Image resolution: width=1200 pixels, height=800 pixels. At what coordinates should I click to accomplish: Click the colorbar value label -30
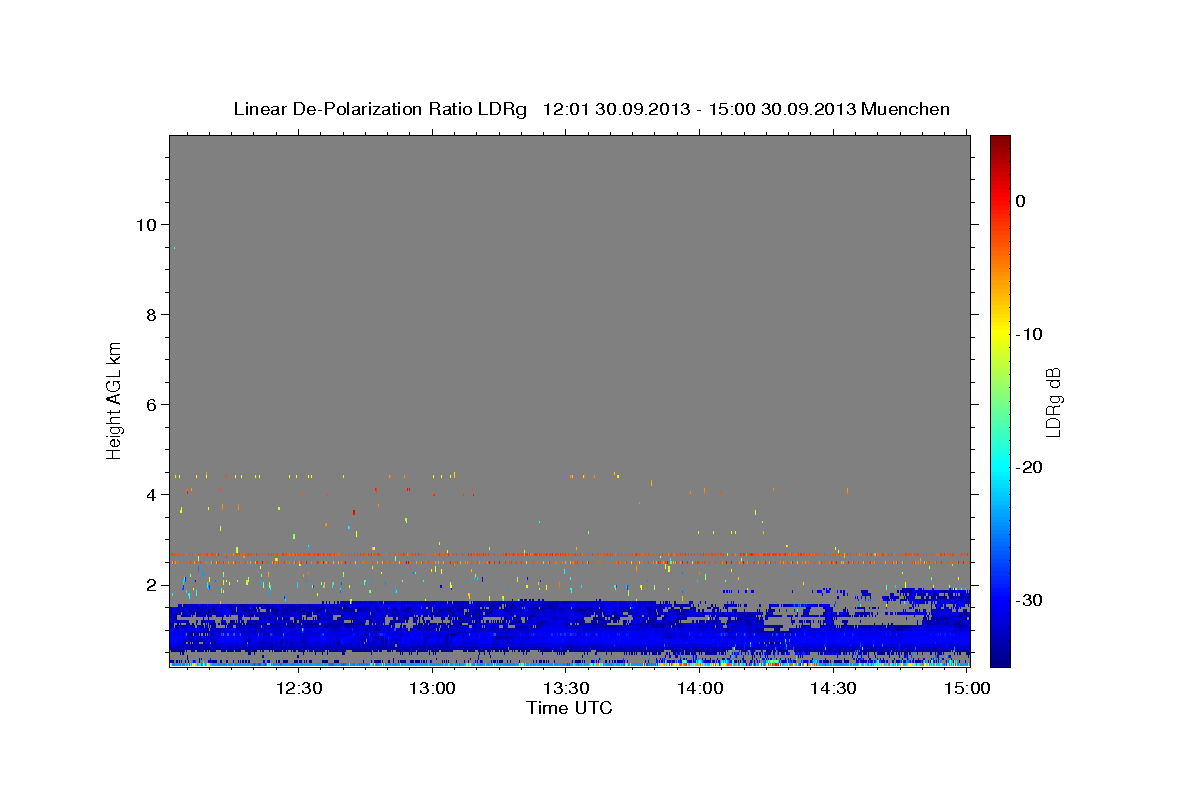(x=1030, y=600)
